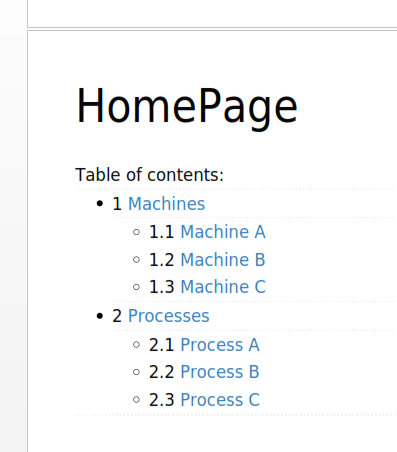Click the HomePage heading
397x452 pixels.
[x=187, y=107]
